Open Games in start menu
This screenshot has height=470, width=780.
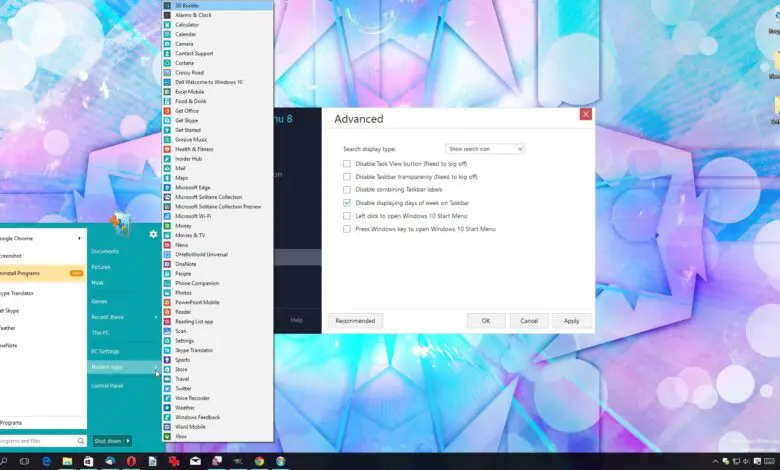(99, 301)
